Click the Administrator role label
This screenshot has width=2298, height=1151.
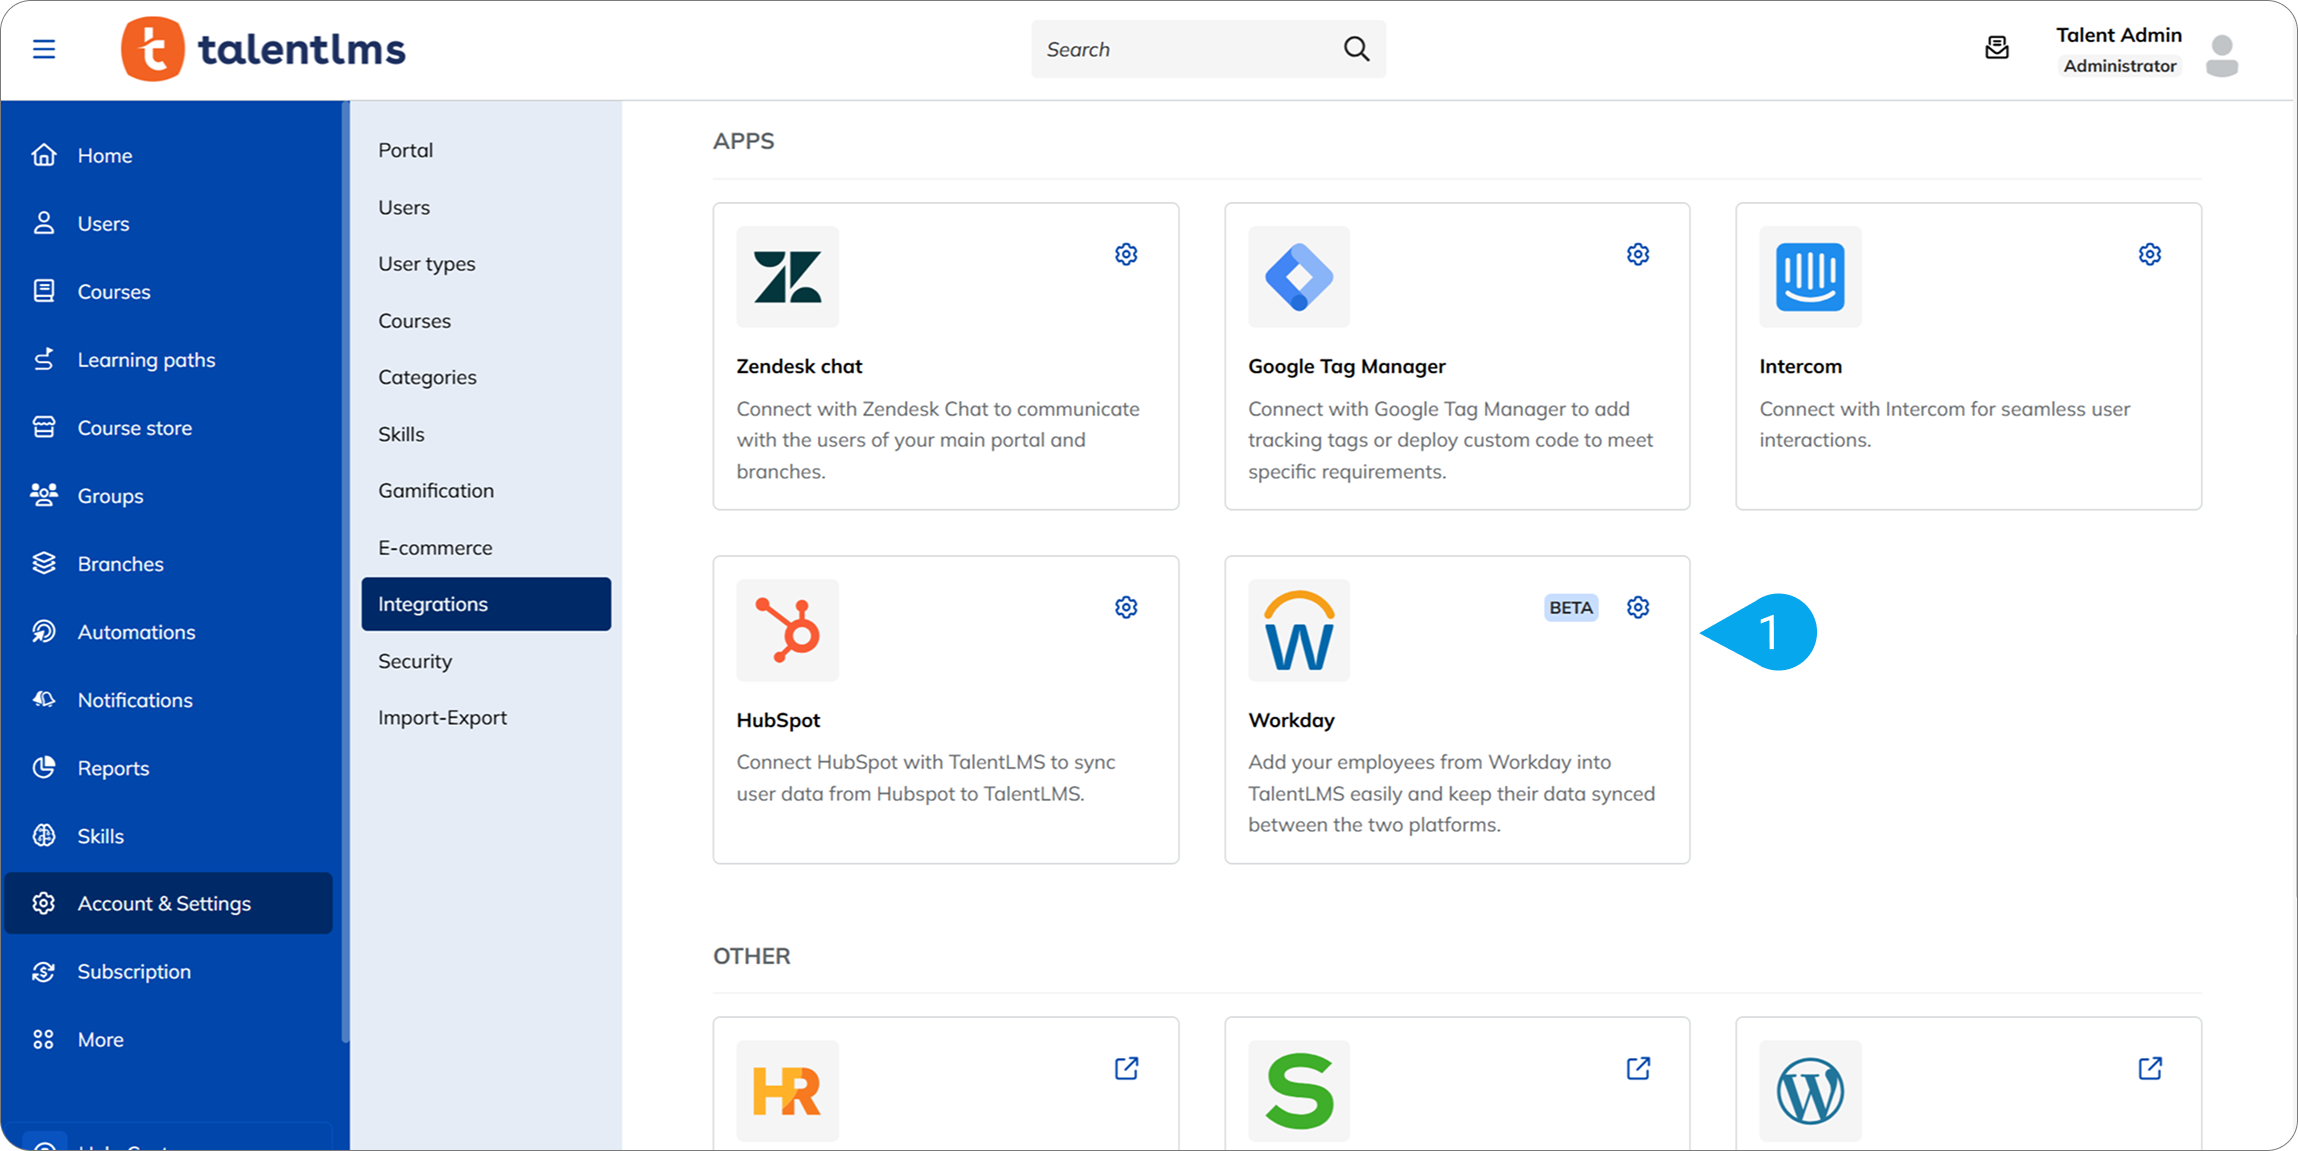(2119, 66)
